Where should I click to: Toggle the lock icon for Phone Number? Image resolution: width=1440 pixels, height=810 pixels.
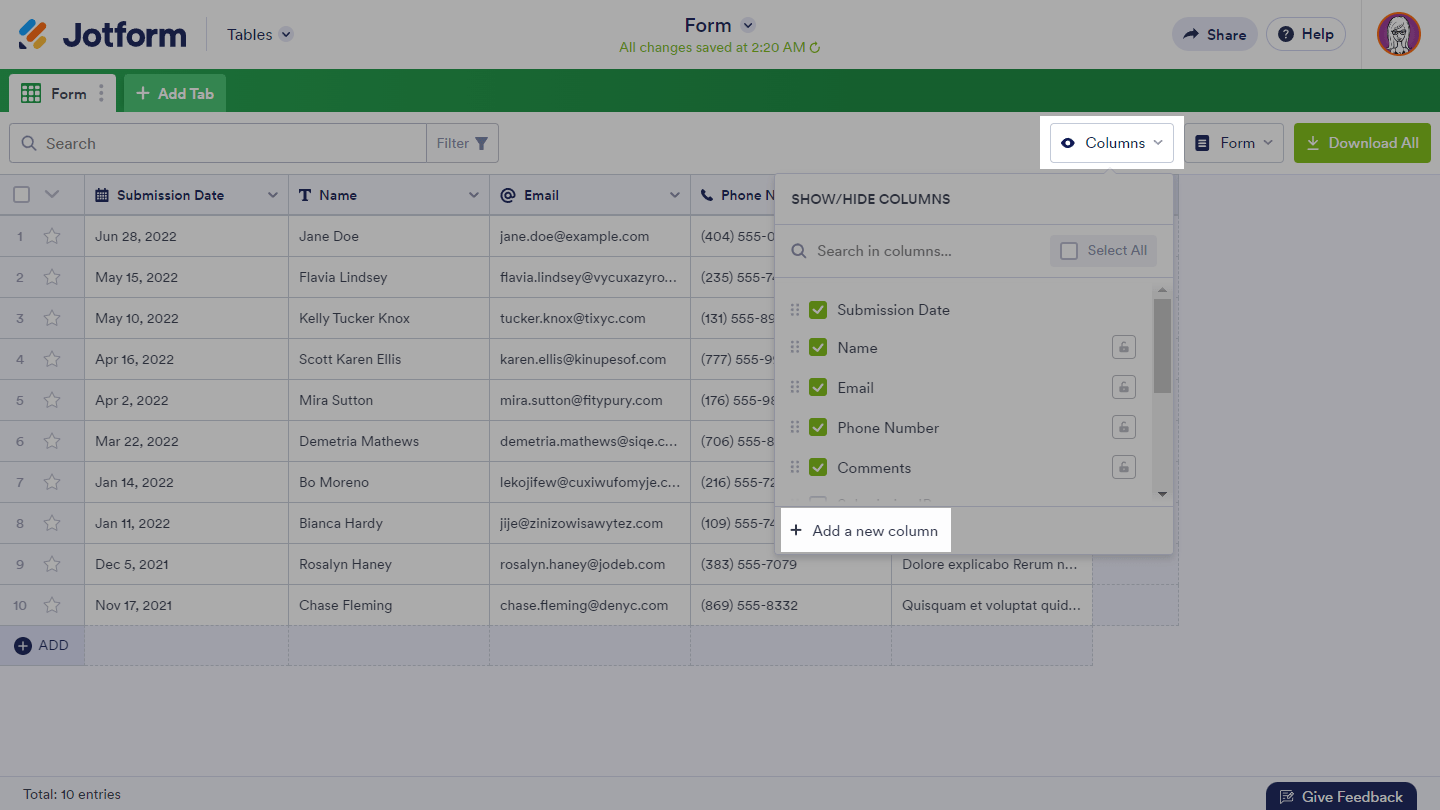click(1124, 427)
